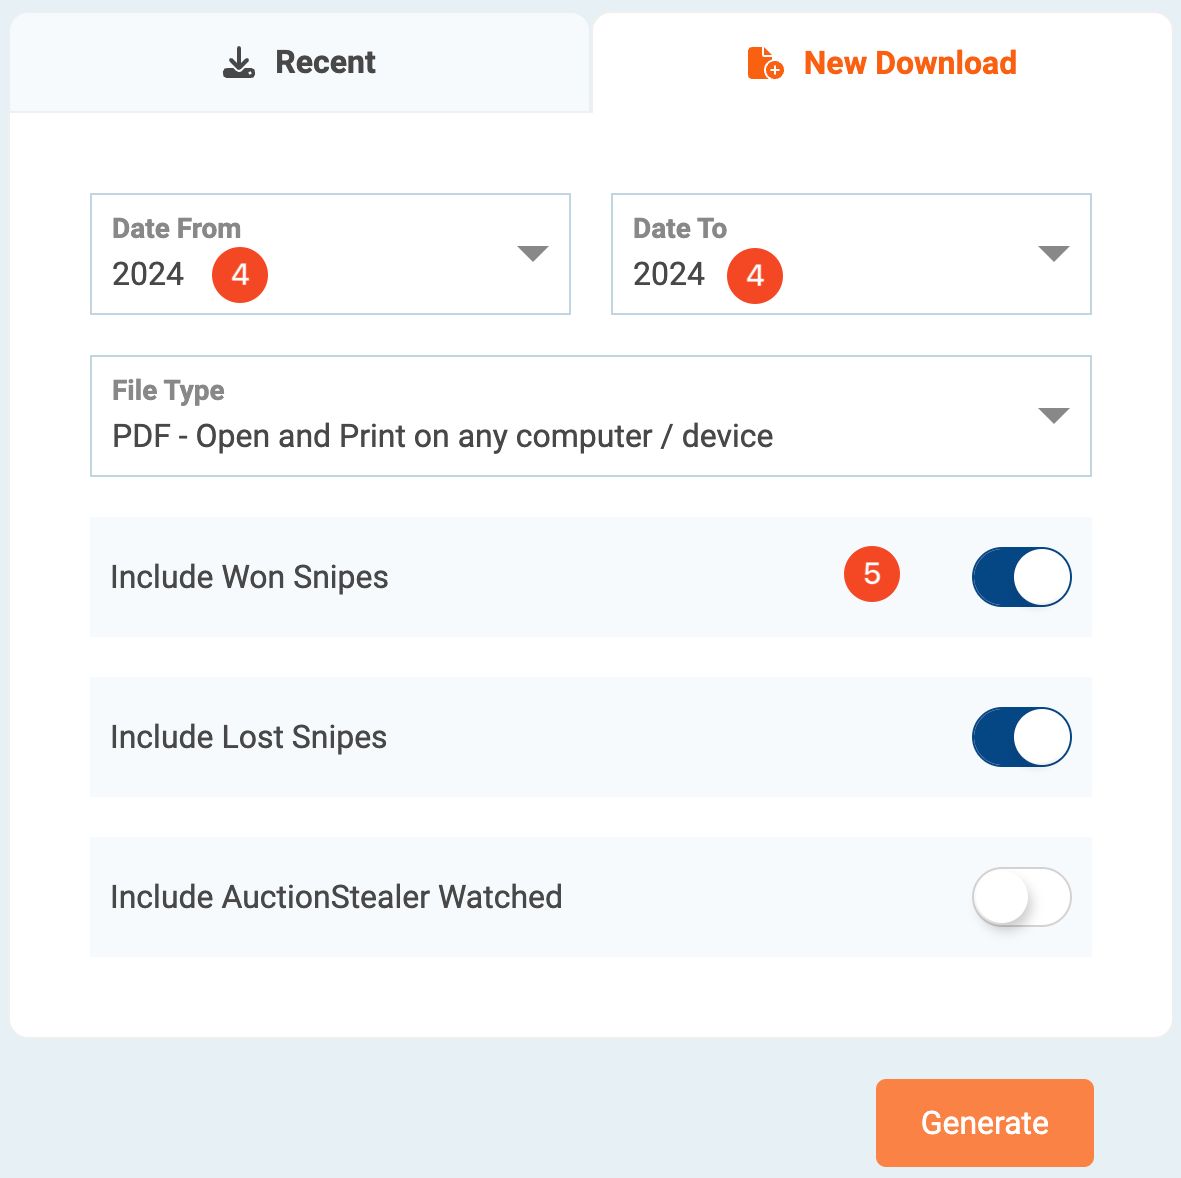Click the Date To dropdown arrow
Screen dimensions: 1181x1178
[x=1054, y=254]
